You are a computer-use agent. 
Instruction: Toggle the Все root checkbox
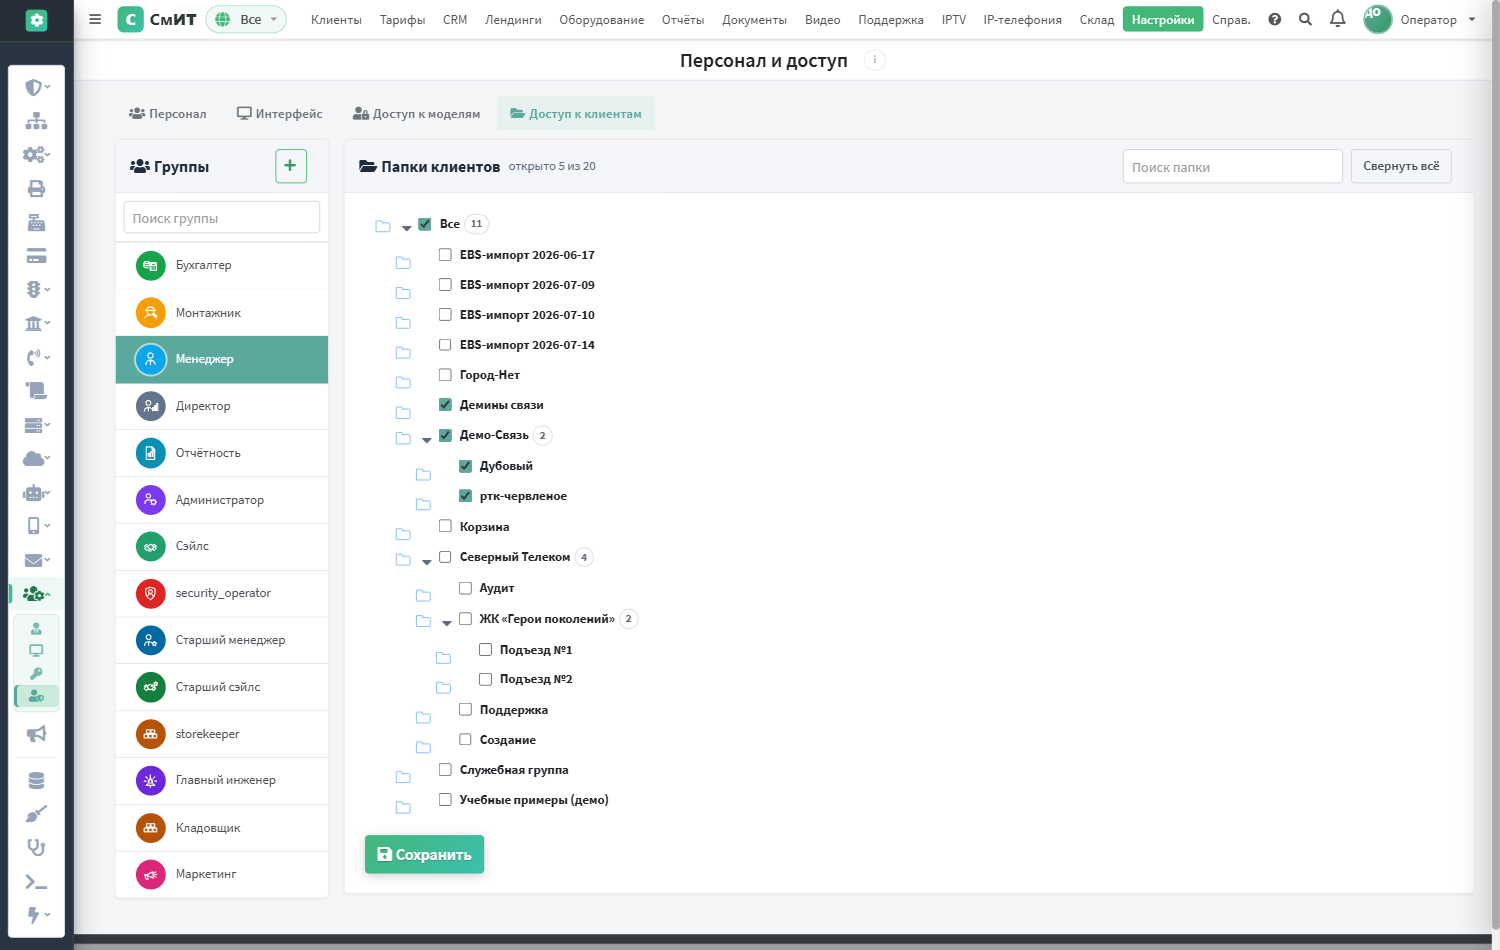click(x=425, y=224)
